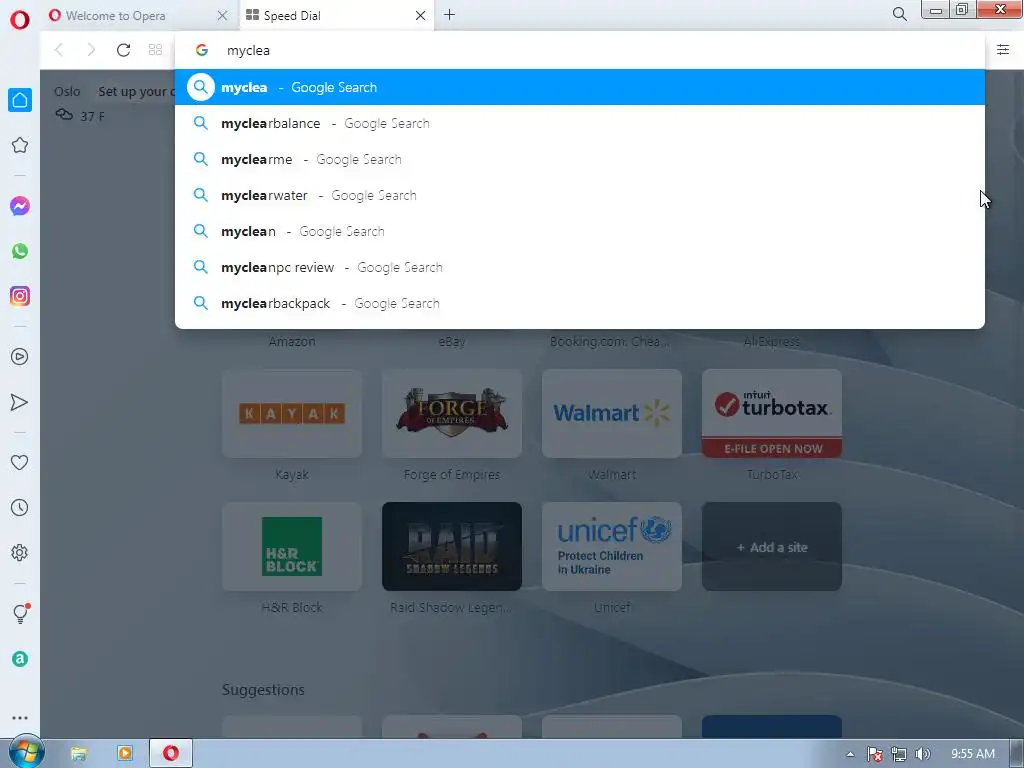Go to Speed Dial home in sidebar
1024x768 pixels.
(20, 100)
